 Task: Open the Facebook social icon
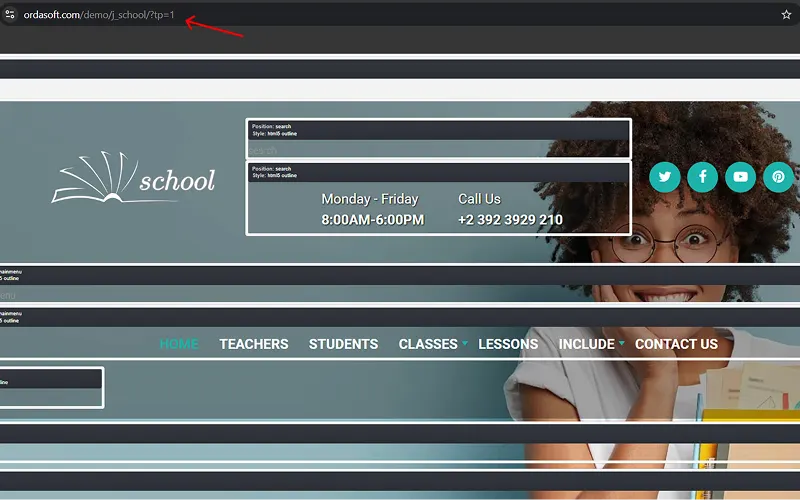[703, 177]
